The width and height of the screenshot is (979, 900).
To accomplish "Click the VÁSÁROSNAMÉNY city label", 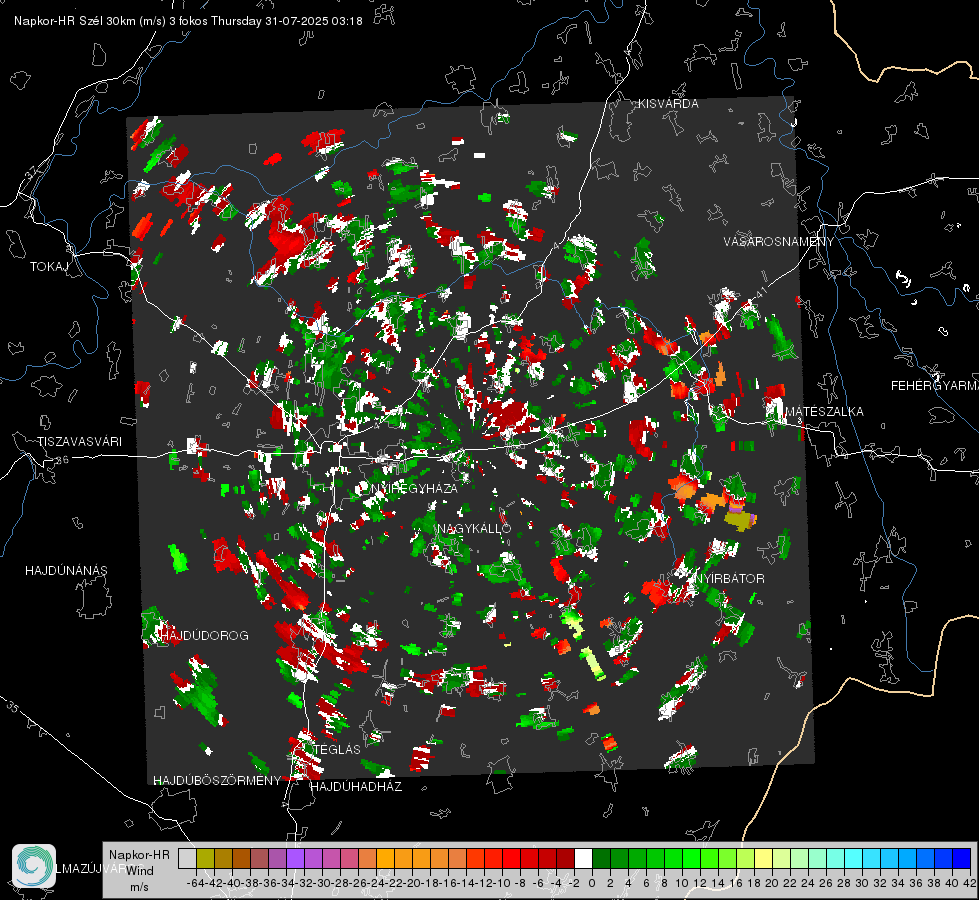I will click(x=779, y=241).
